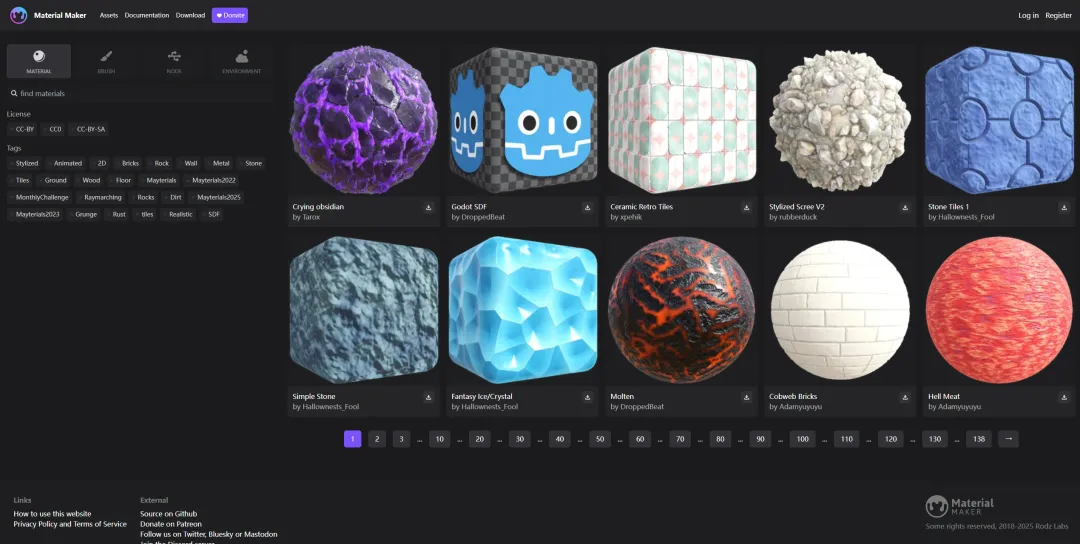Image resolution: width=1080 pixels, height=544 pixels.
Task: Download the Simple Stone material
Action: click(428, 397)
